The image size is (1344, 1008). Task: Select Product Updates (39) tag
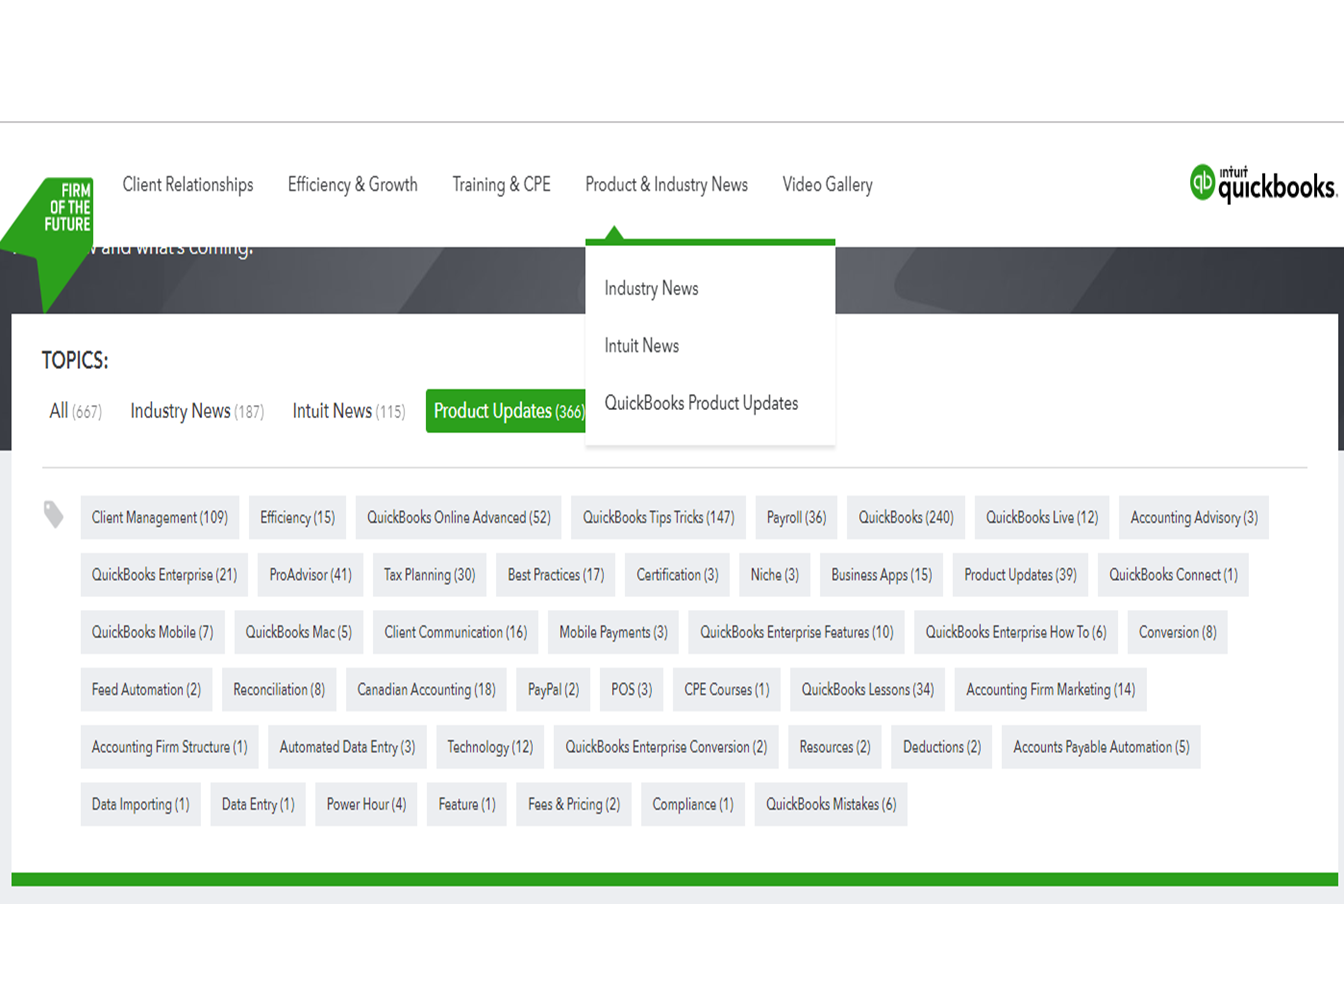pos(1020,575)
